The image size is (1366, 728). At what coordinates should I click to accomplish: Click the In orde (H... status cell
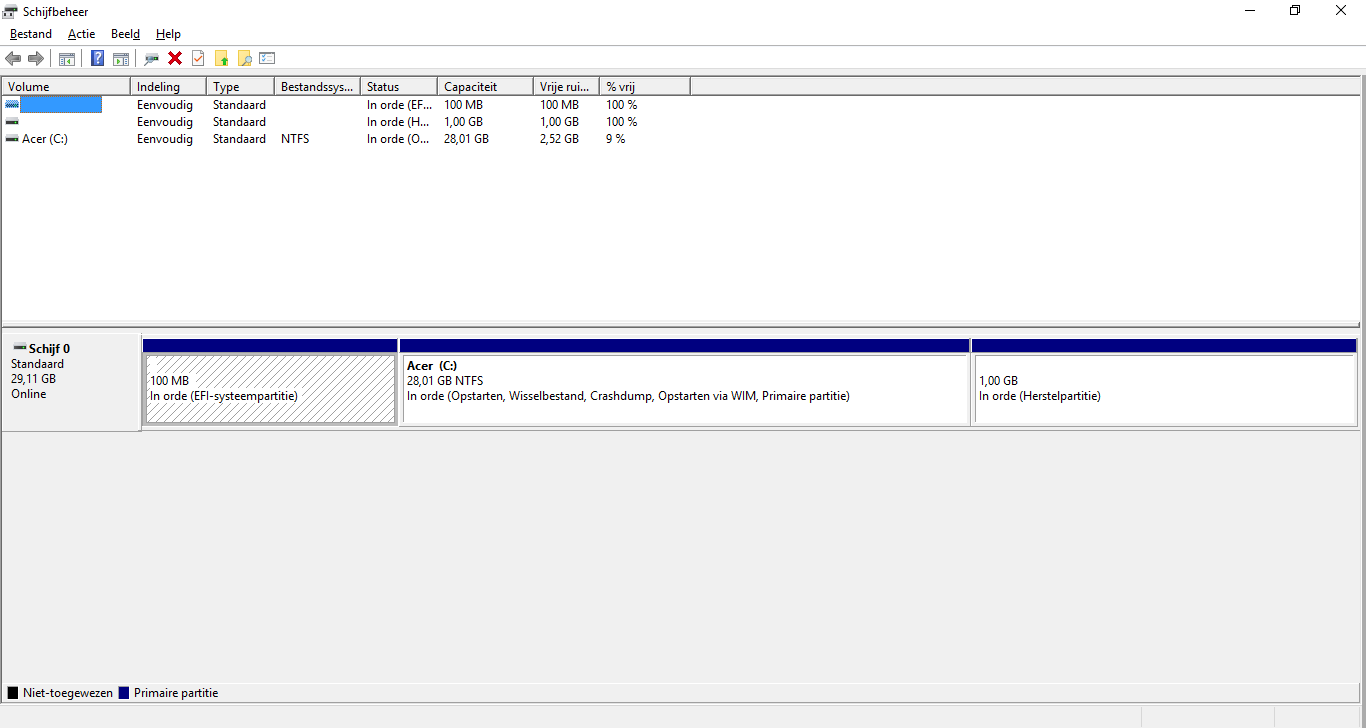coord(399,121)
